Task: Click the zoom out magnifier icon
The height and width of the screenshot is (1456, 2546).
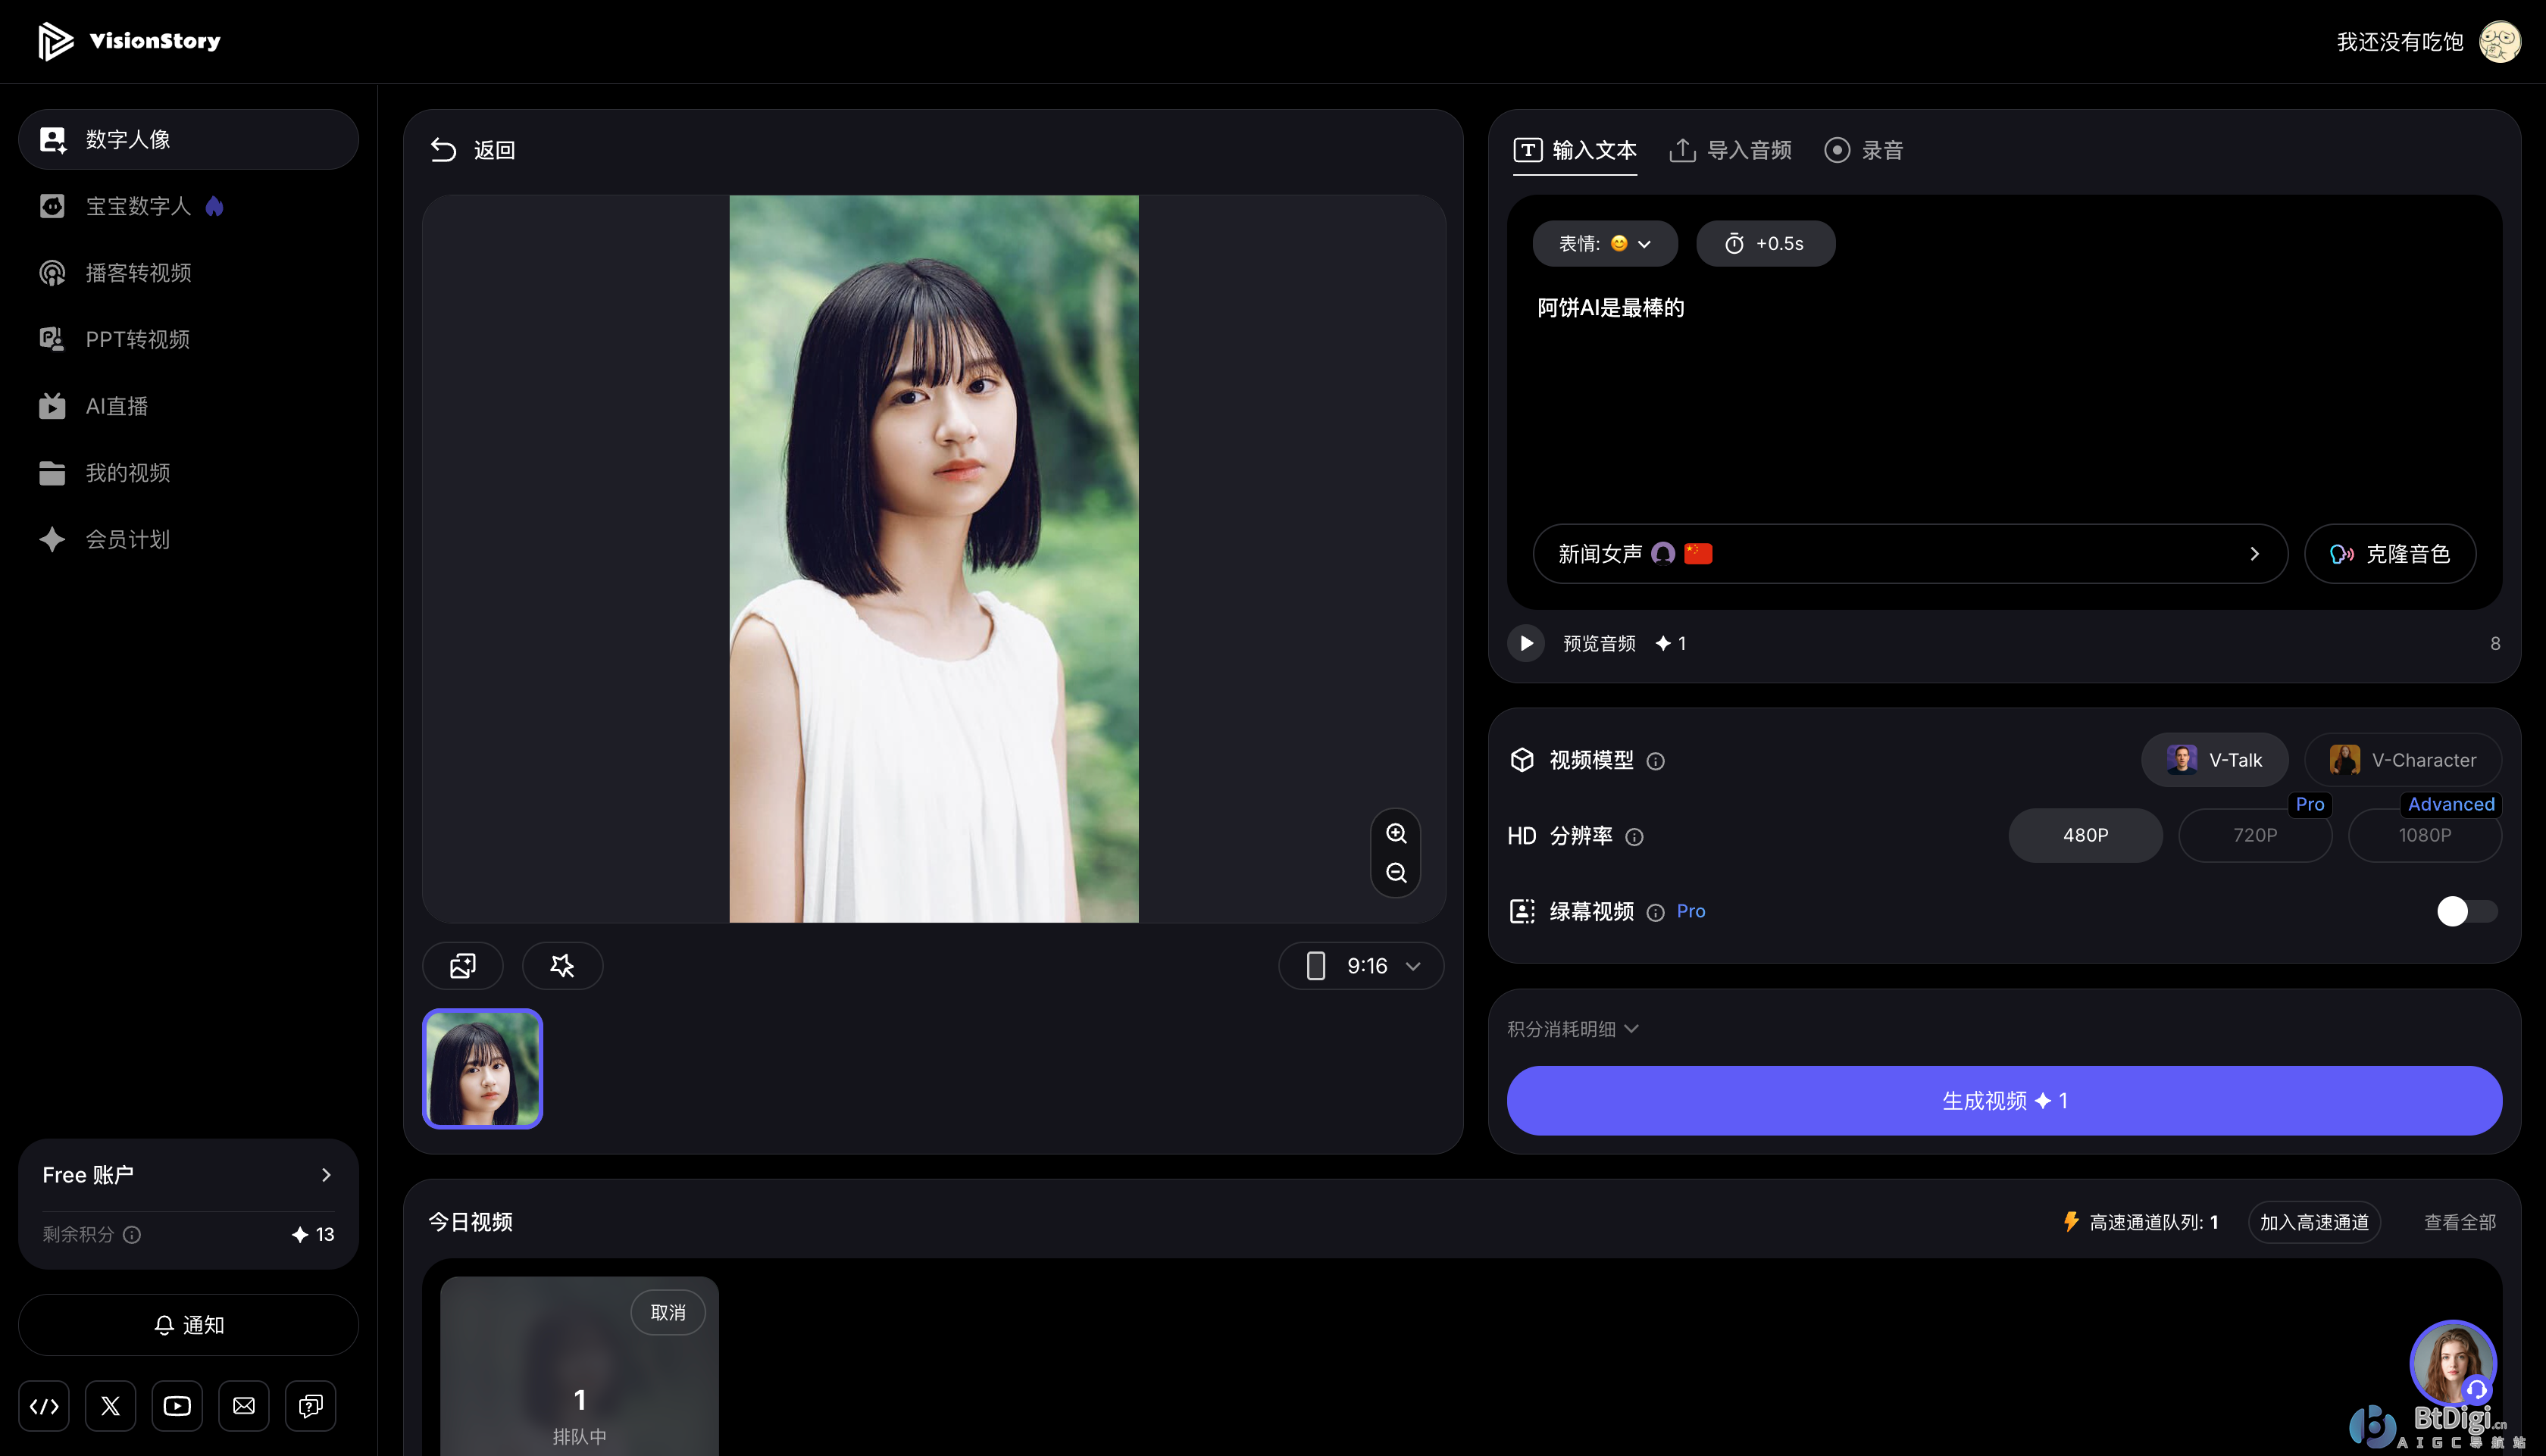Action: click(x=1396, y=873)
